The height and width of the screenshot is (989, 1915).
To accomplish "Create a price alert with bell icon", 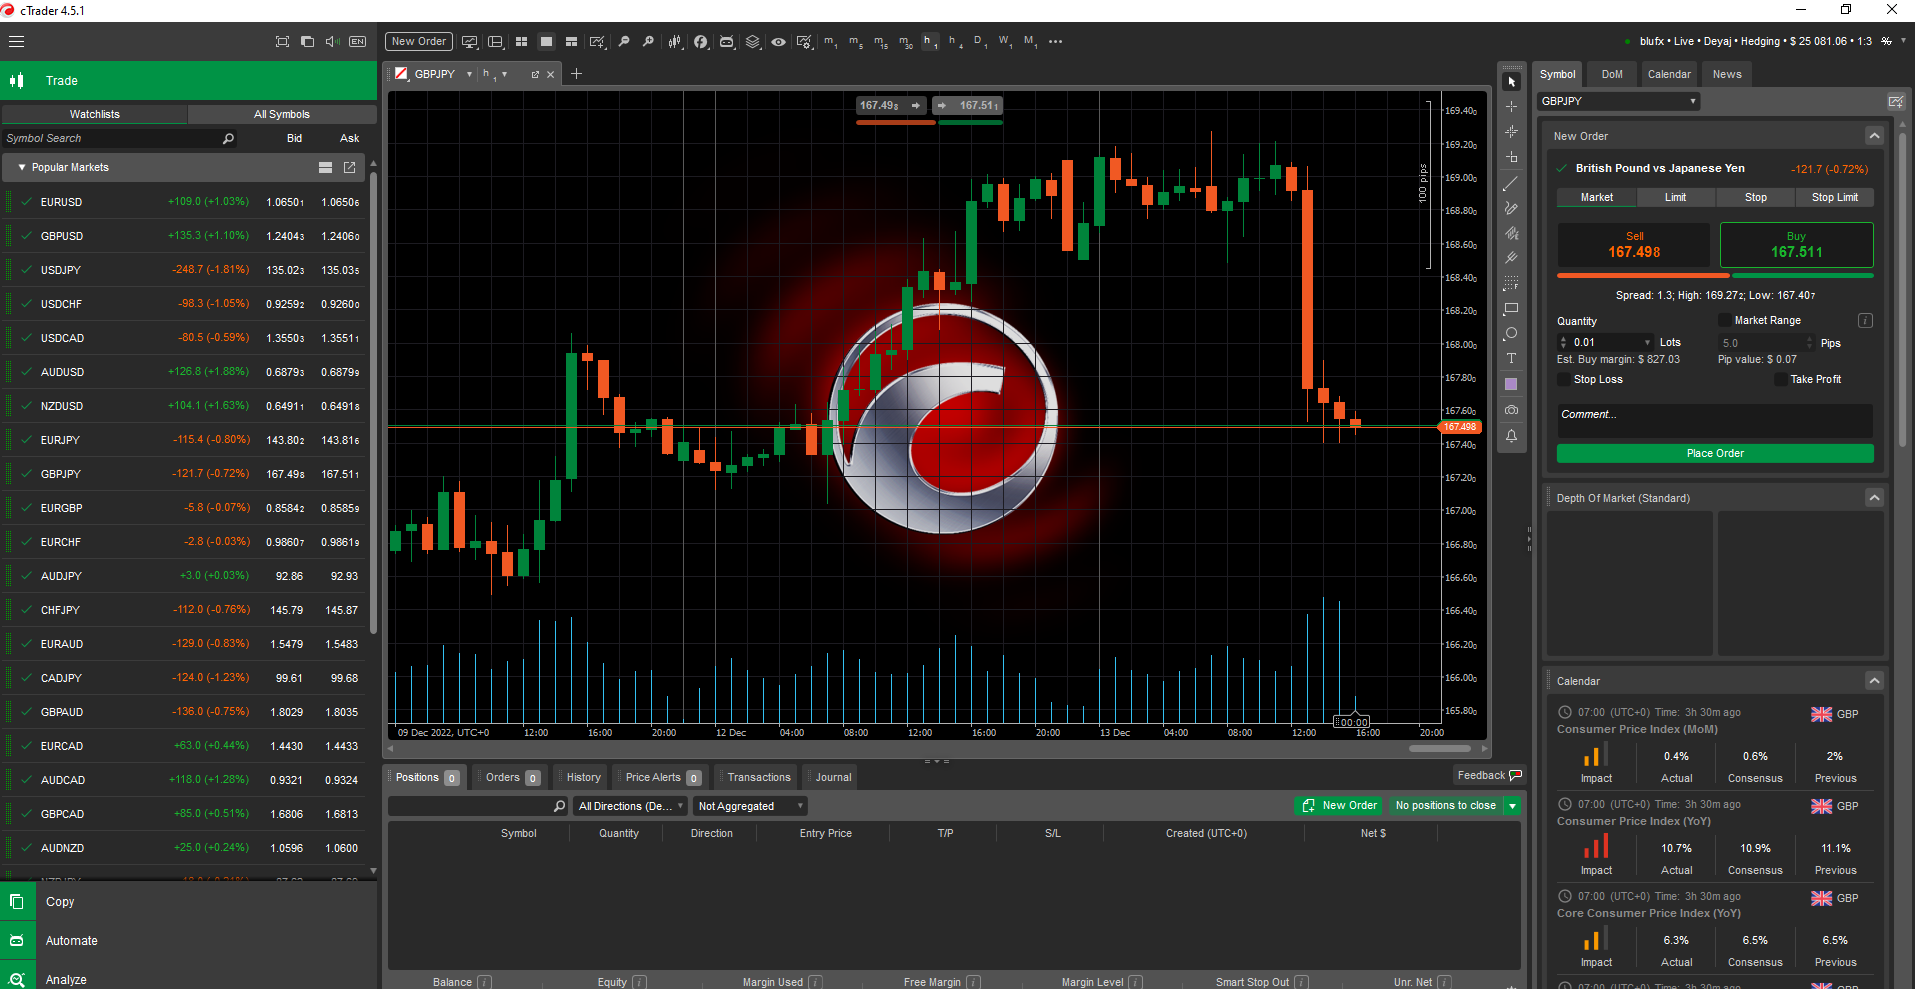I will click(1511, 436).
